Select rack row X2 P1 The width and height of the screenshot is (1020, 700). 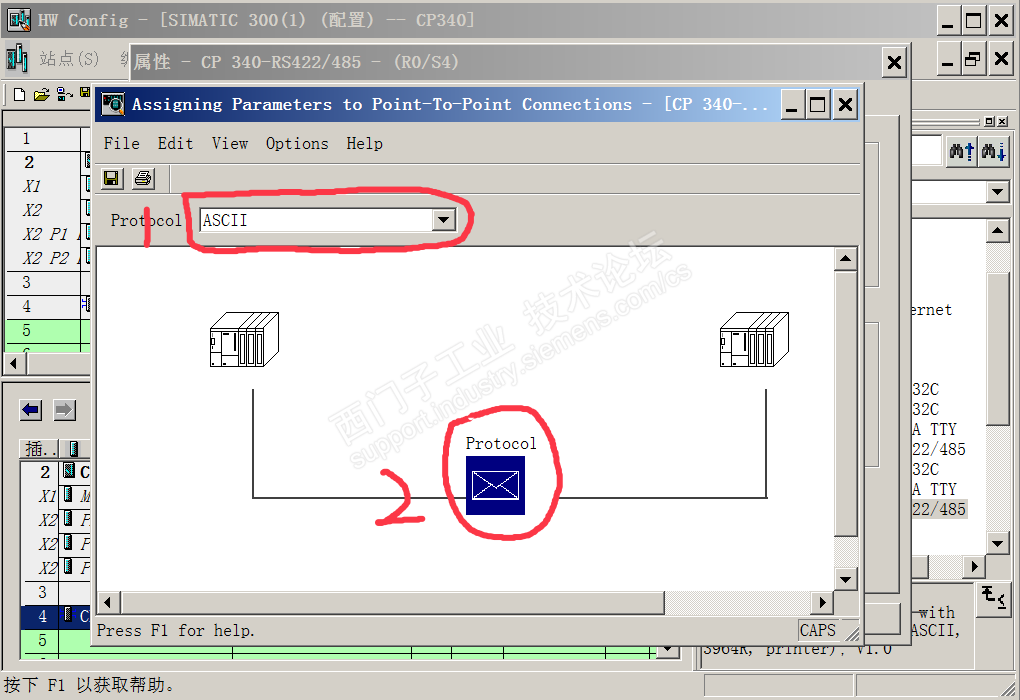47,234
